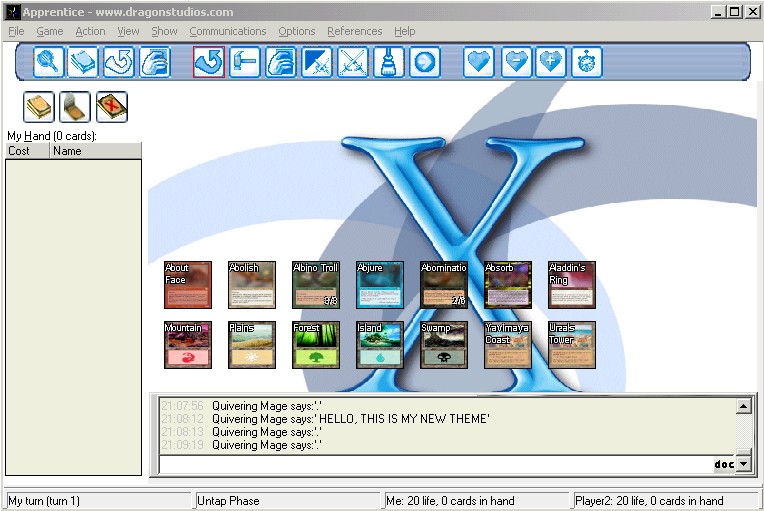
Task: Open the book with red X icon
Action: click(112, 107)
